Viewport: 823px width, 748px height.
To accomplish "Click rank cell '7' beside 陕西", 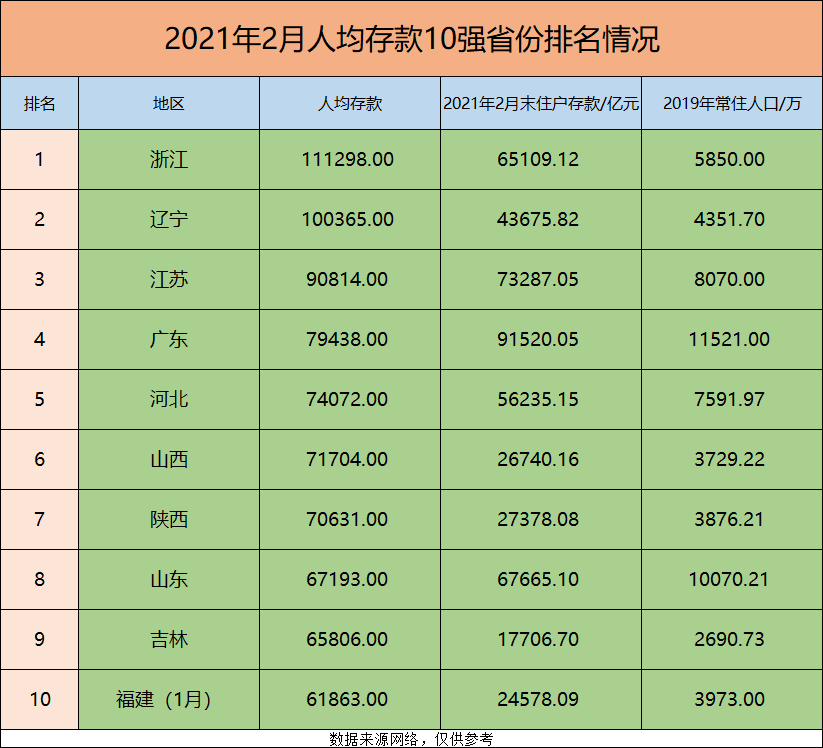I will pyautogui.click(x=39, y=520).
